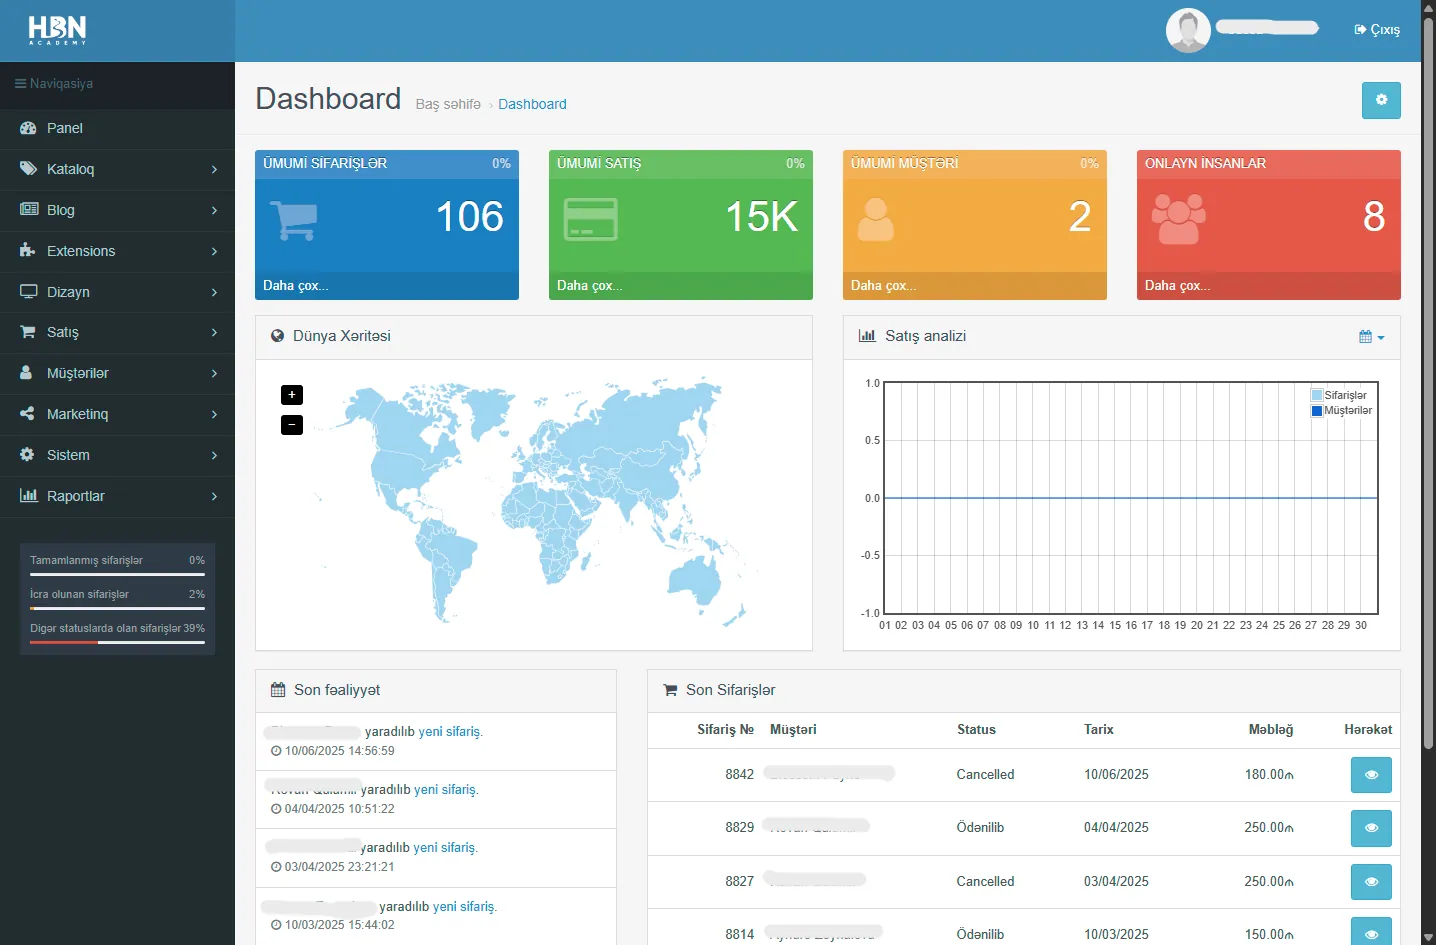Click the group icon in online people tile

(x=1178, y=219)
